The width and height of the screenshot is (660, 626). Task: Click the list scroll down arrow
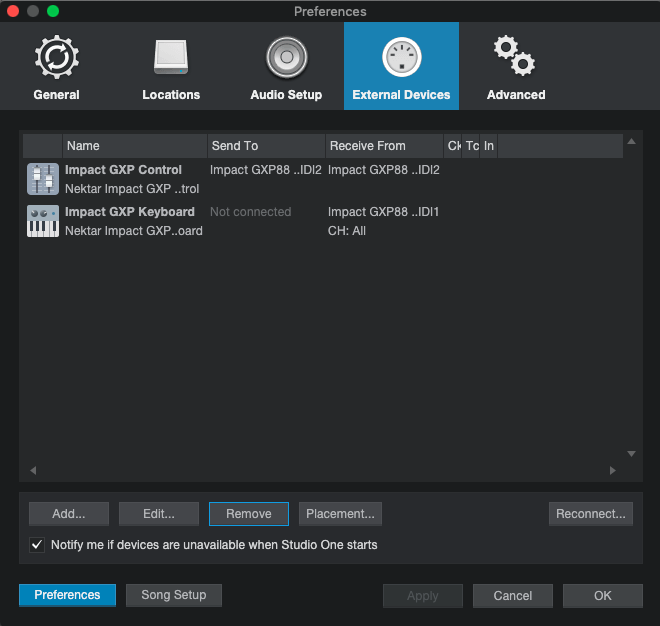click(631, 453)
